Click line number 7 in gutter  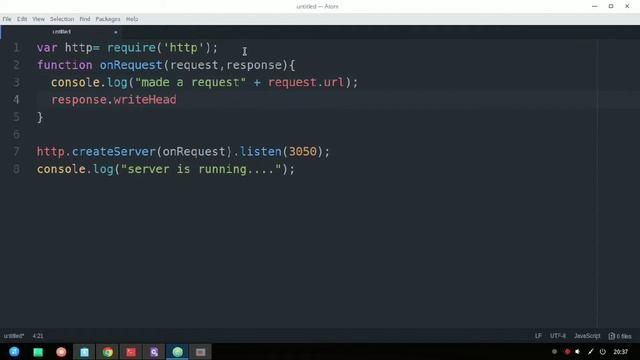[x=16, y=151]
